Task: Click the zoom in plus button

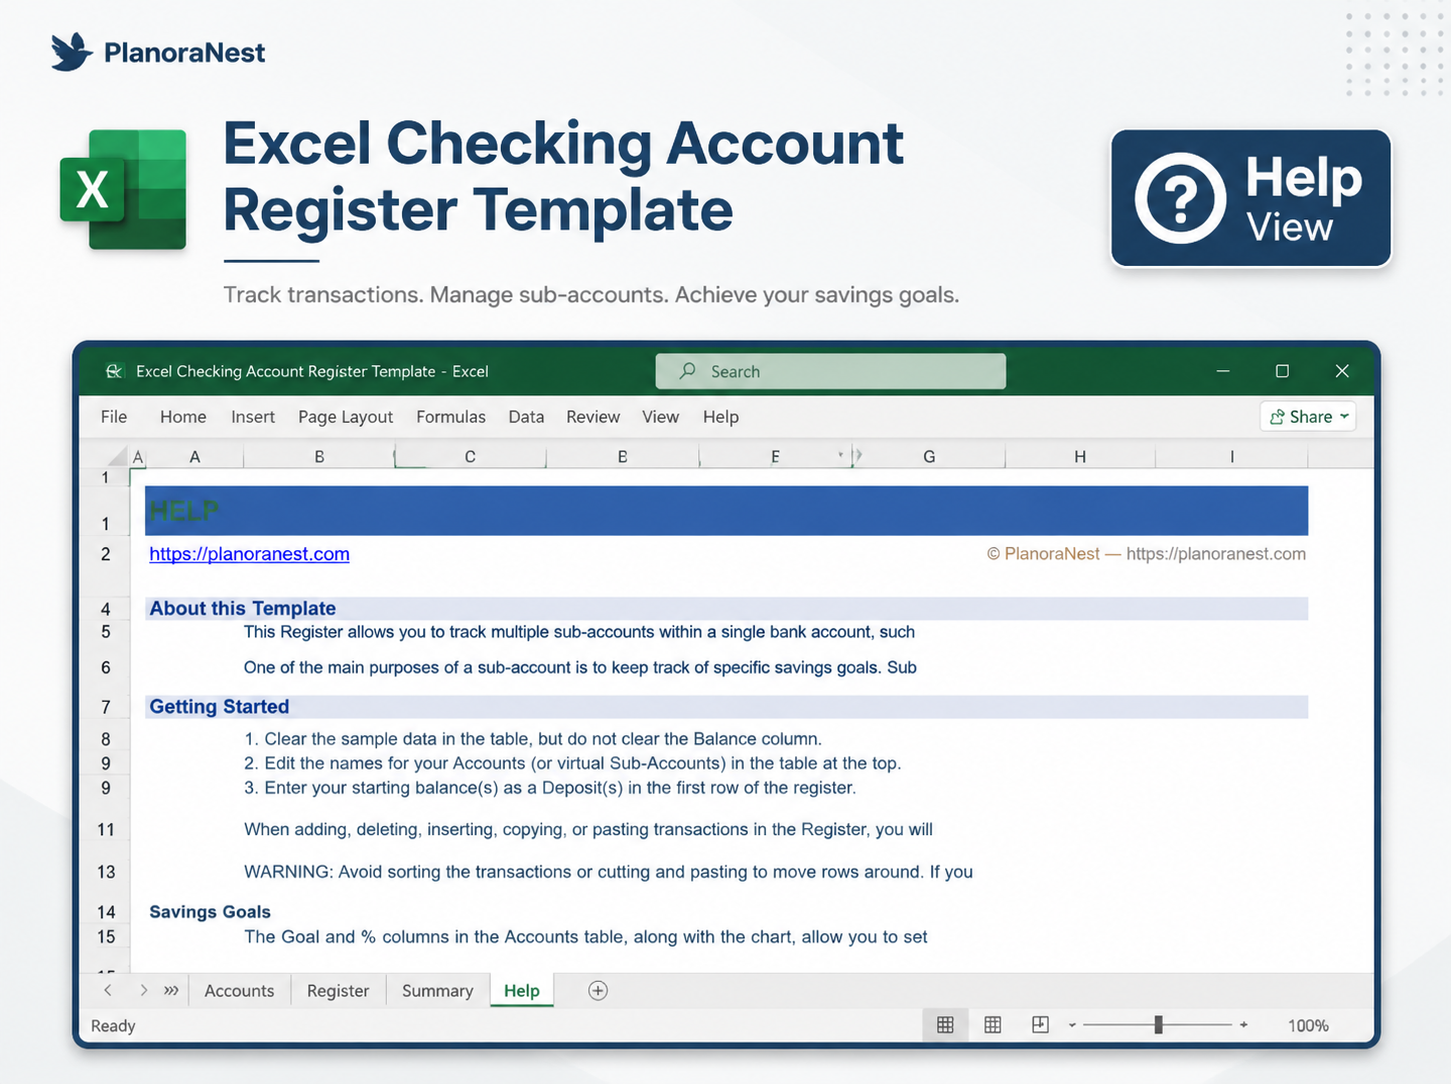Action: tap(1244, 1025)
